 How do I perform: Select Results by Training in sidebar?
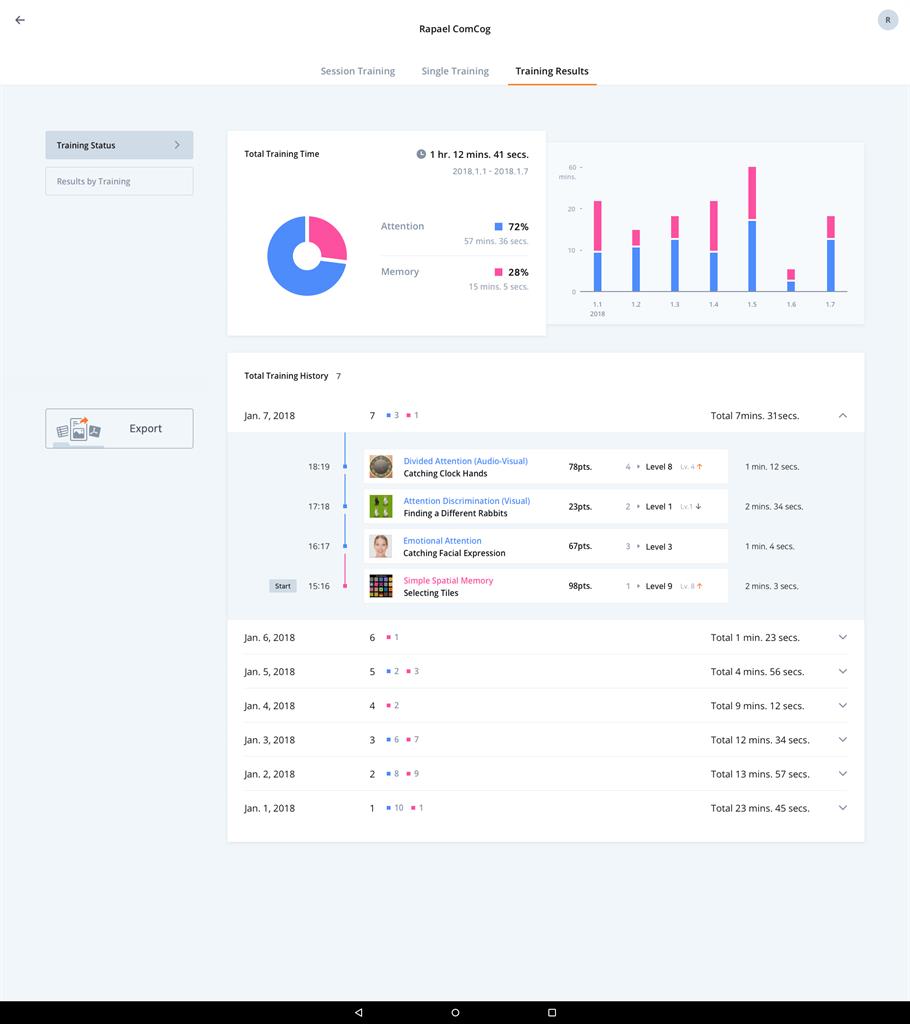[119, 182]
